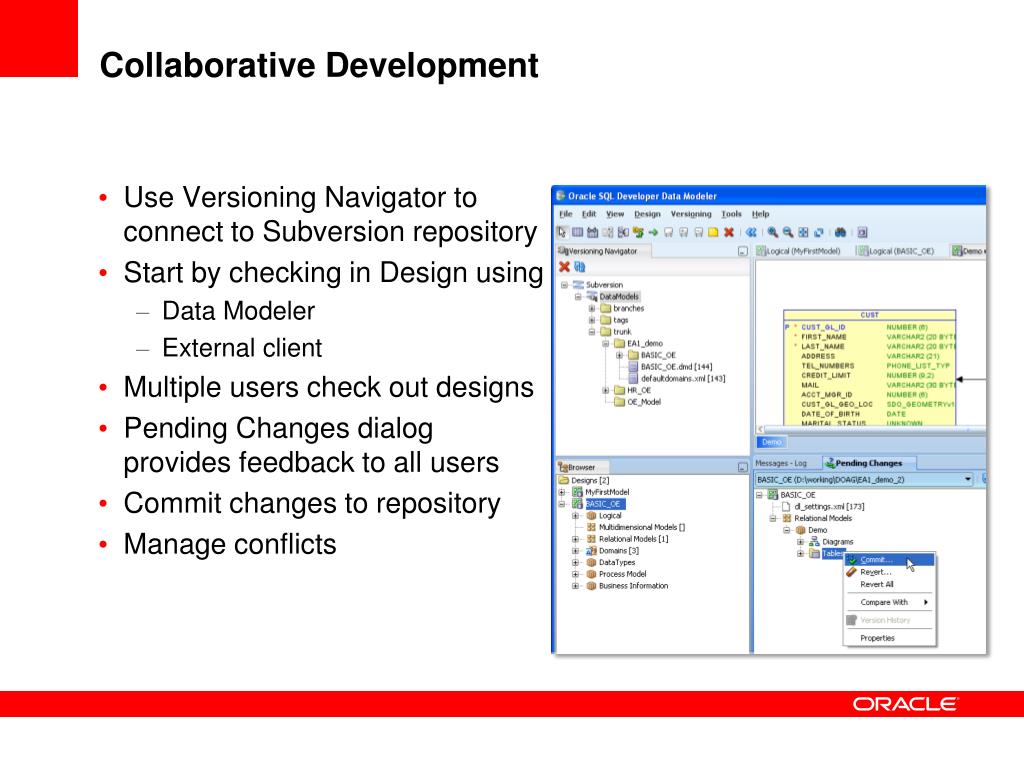Select Revert All in the context menu

pos(889,584)
